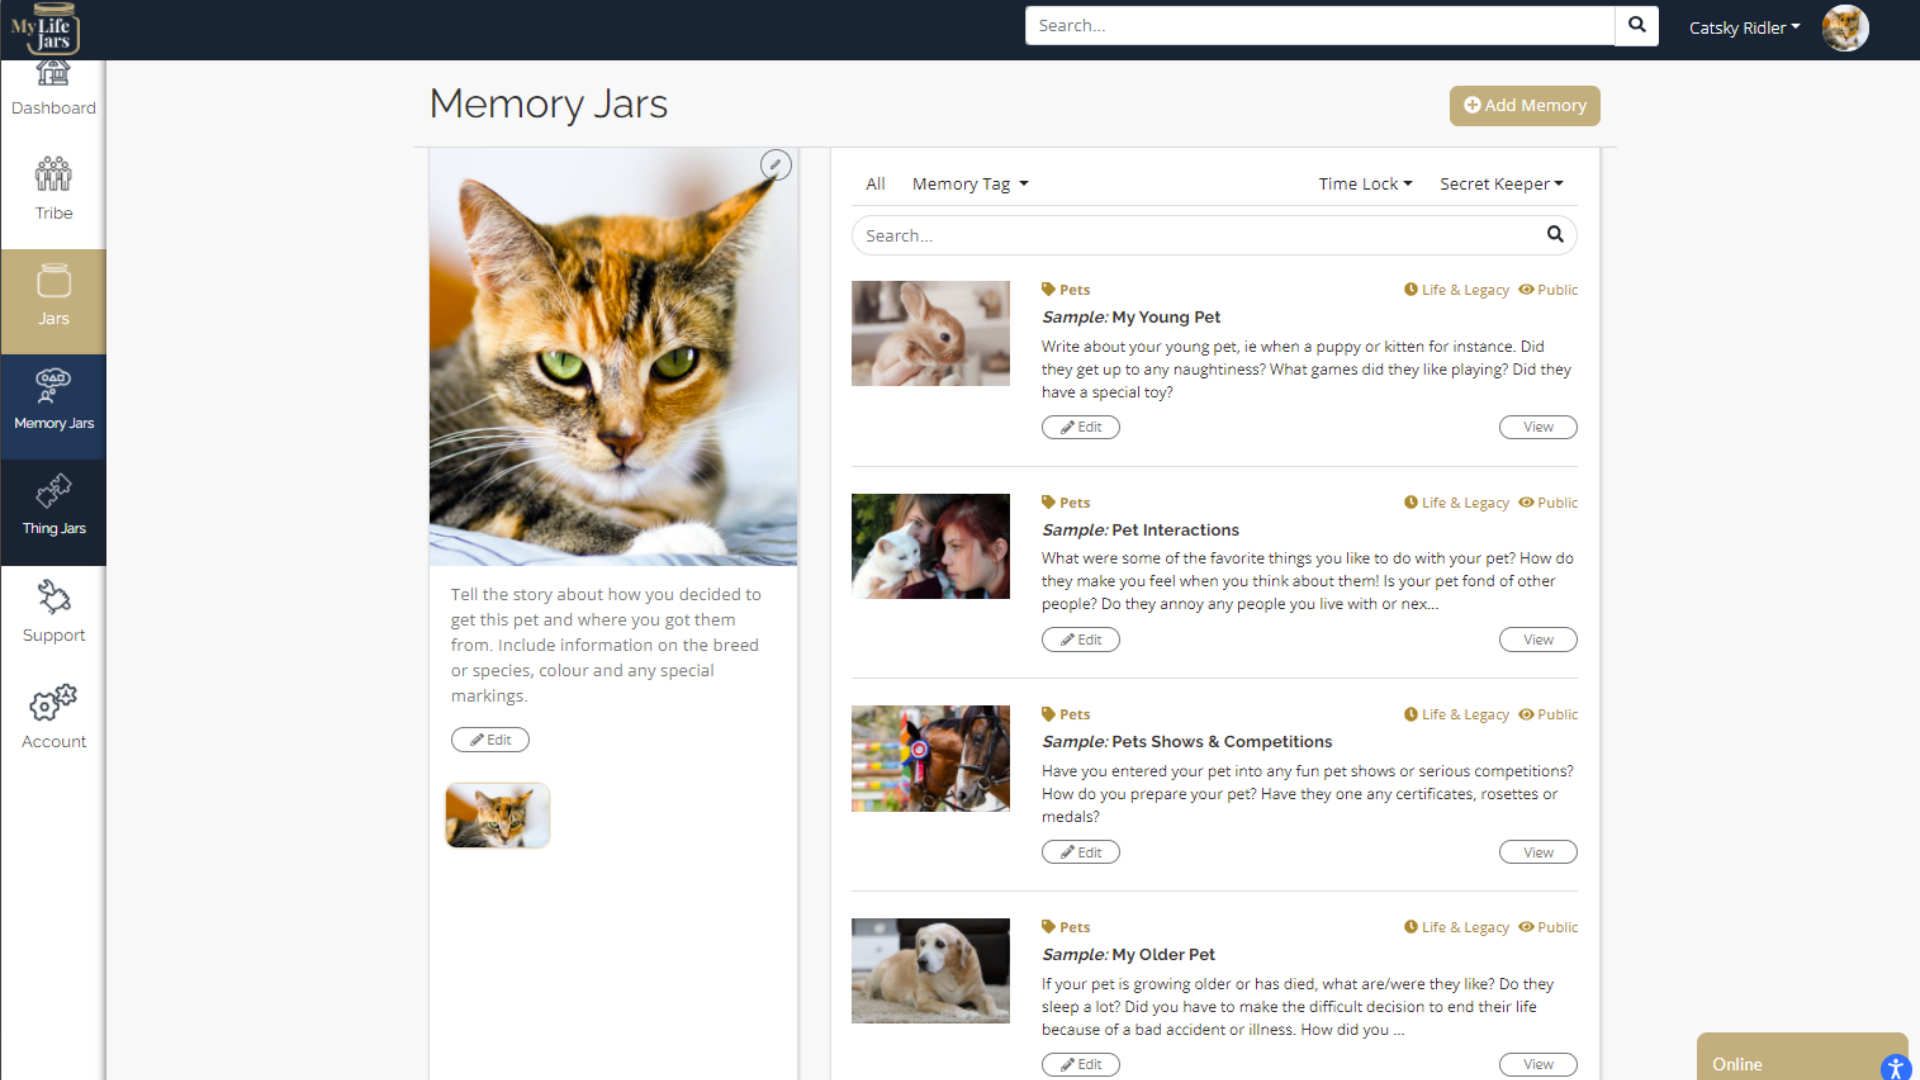Expand the Memory Tag dropdown
This screenshot has height=1080, width=1920.
click(970, 184)
